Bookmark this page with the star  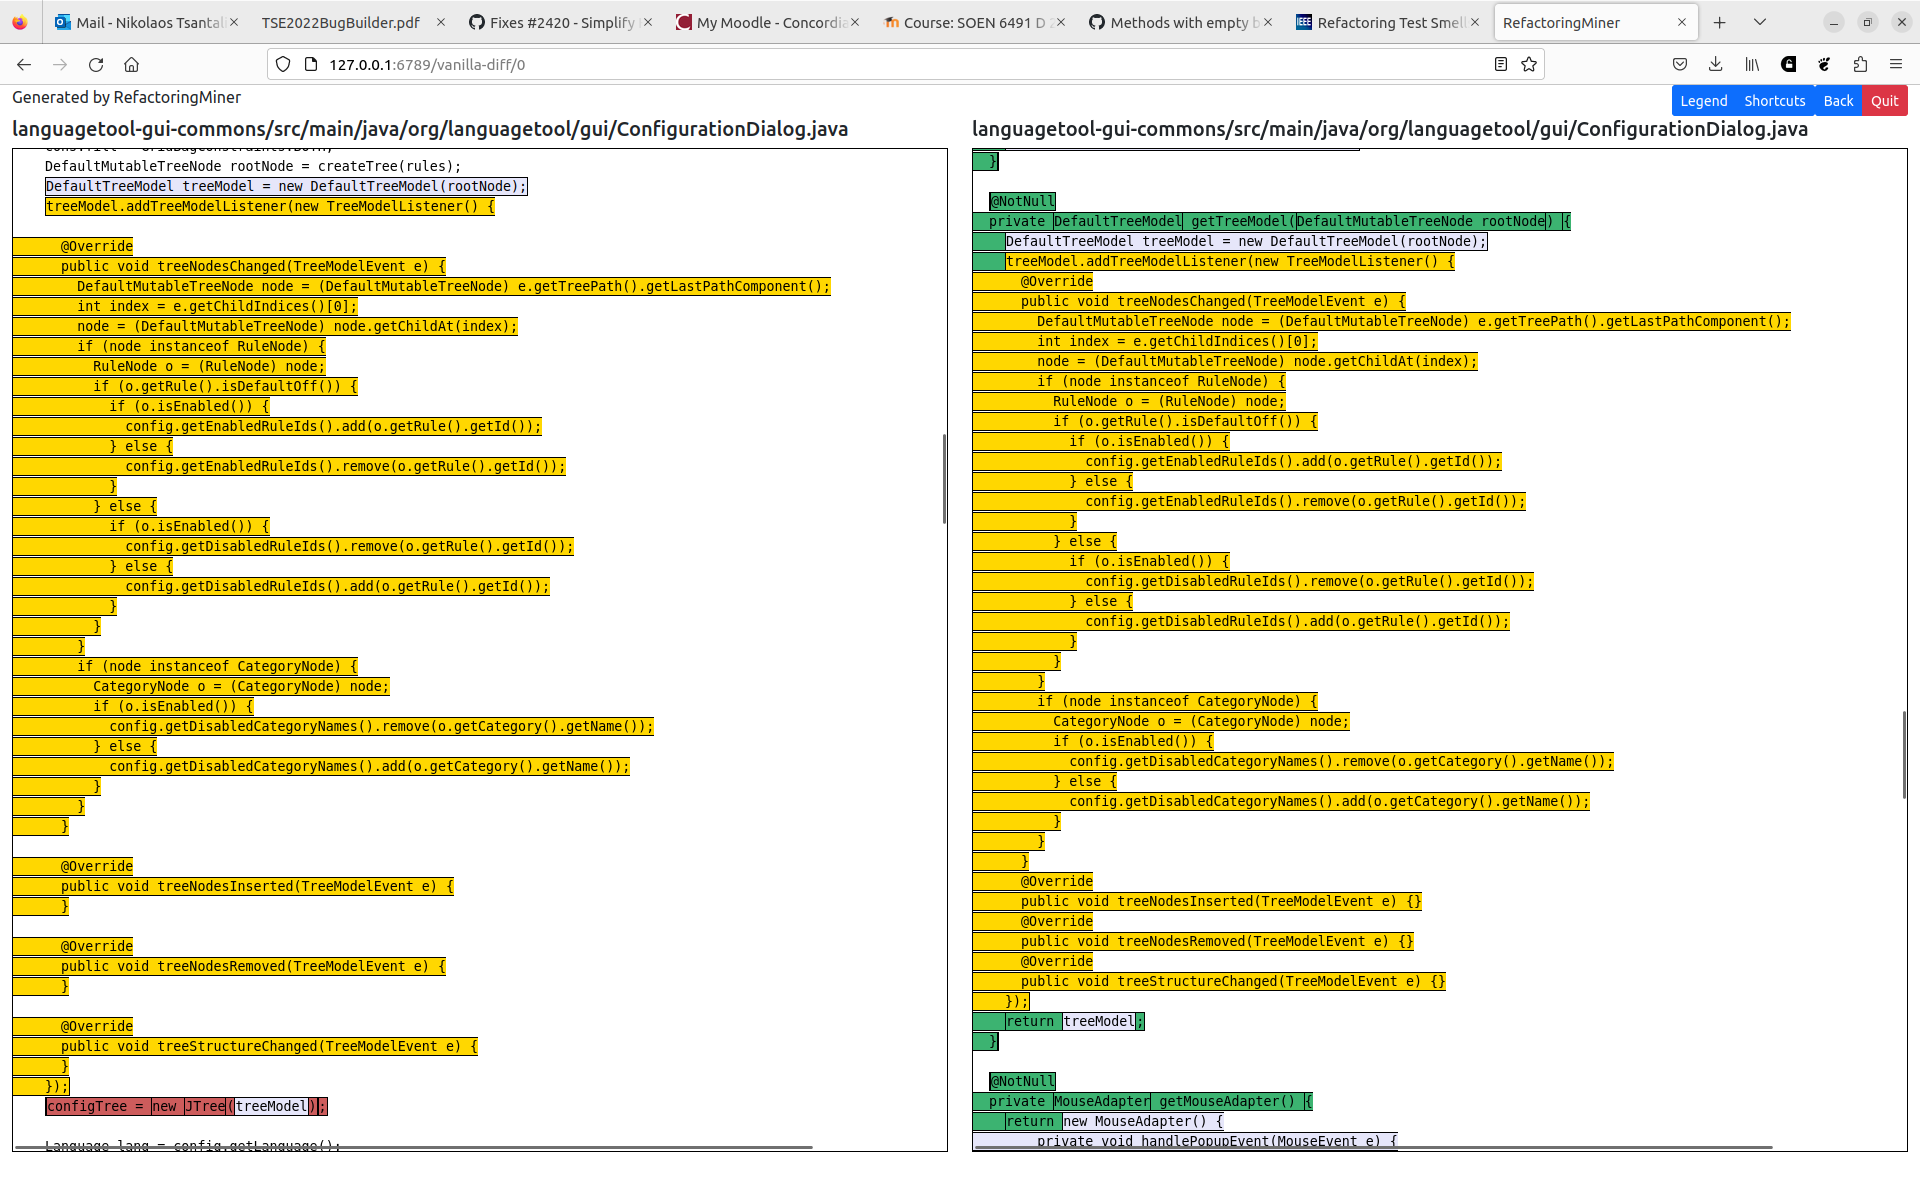1529,64
